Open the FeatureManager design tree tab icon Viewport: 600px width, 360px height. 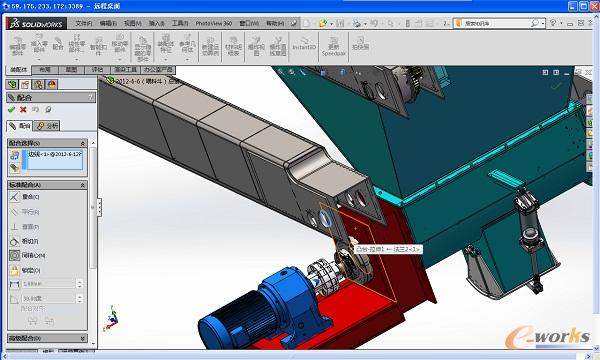pyautogui.click(x=12, y=84)
